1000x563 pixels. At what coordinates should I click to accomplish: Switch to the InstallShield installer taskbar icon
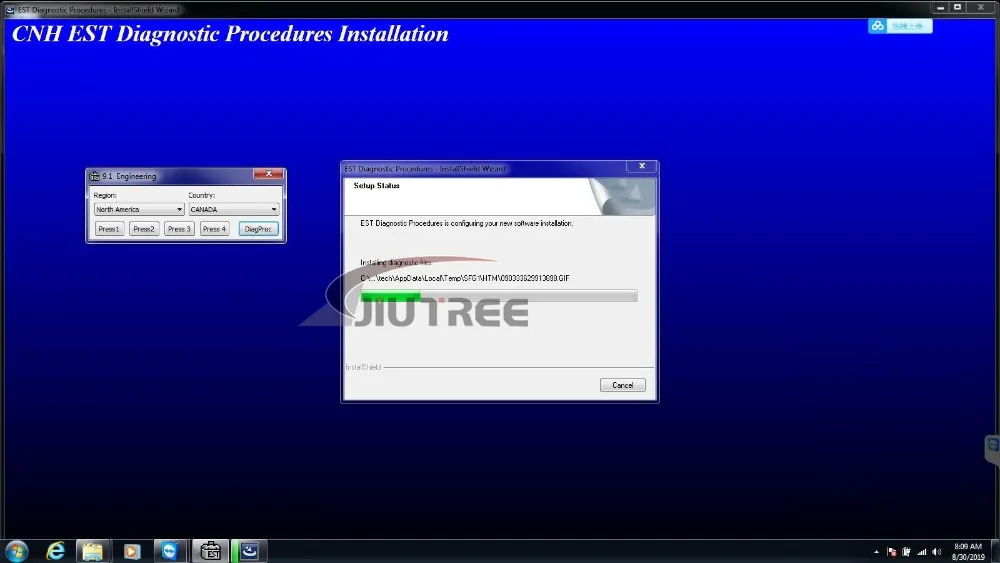click(249, 551)
